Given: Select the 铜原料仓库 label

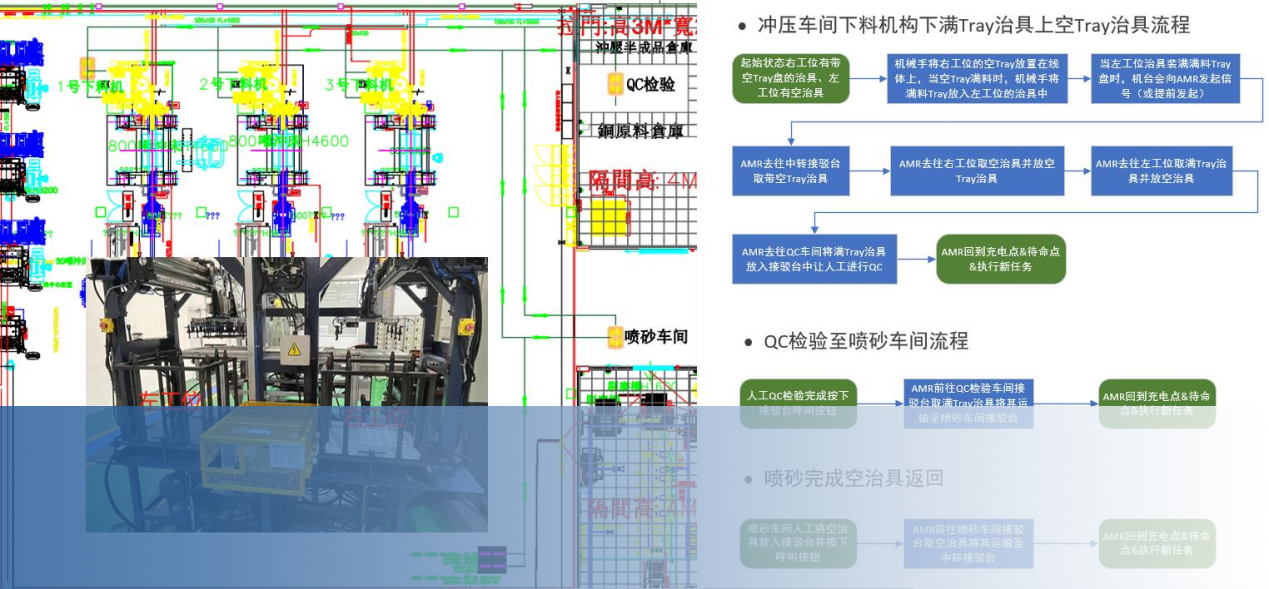Looking at the screenshot, I should 639,131.
